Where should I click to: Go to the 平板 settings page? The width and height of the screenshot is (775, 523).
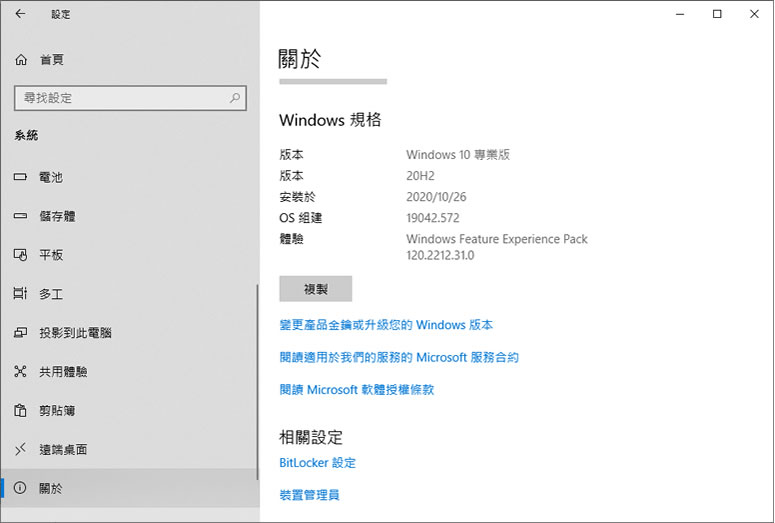coord(130,255)
